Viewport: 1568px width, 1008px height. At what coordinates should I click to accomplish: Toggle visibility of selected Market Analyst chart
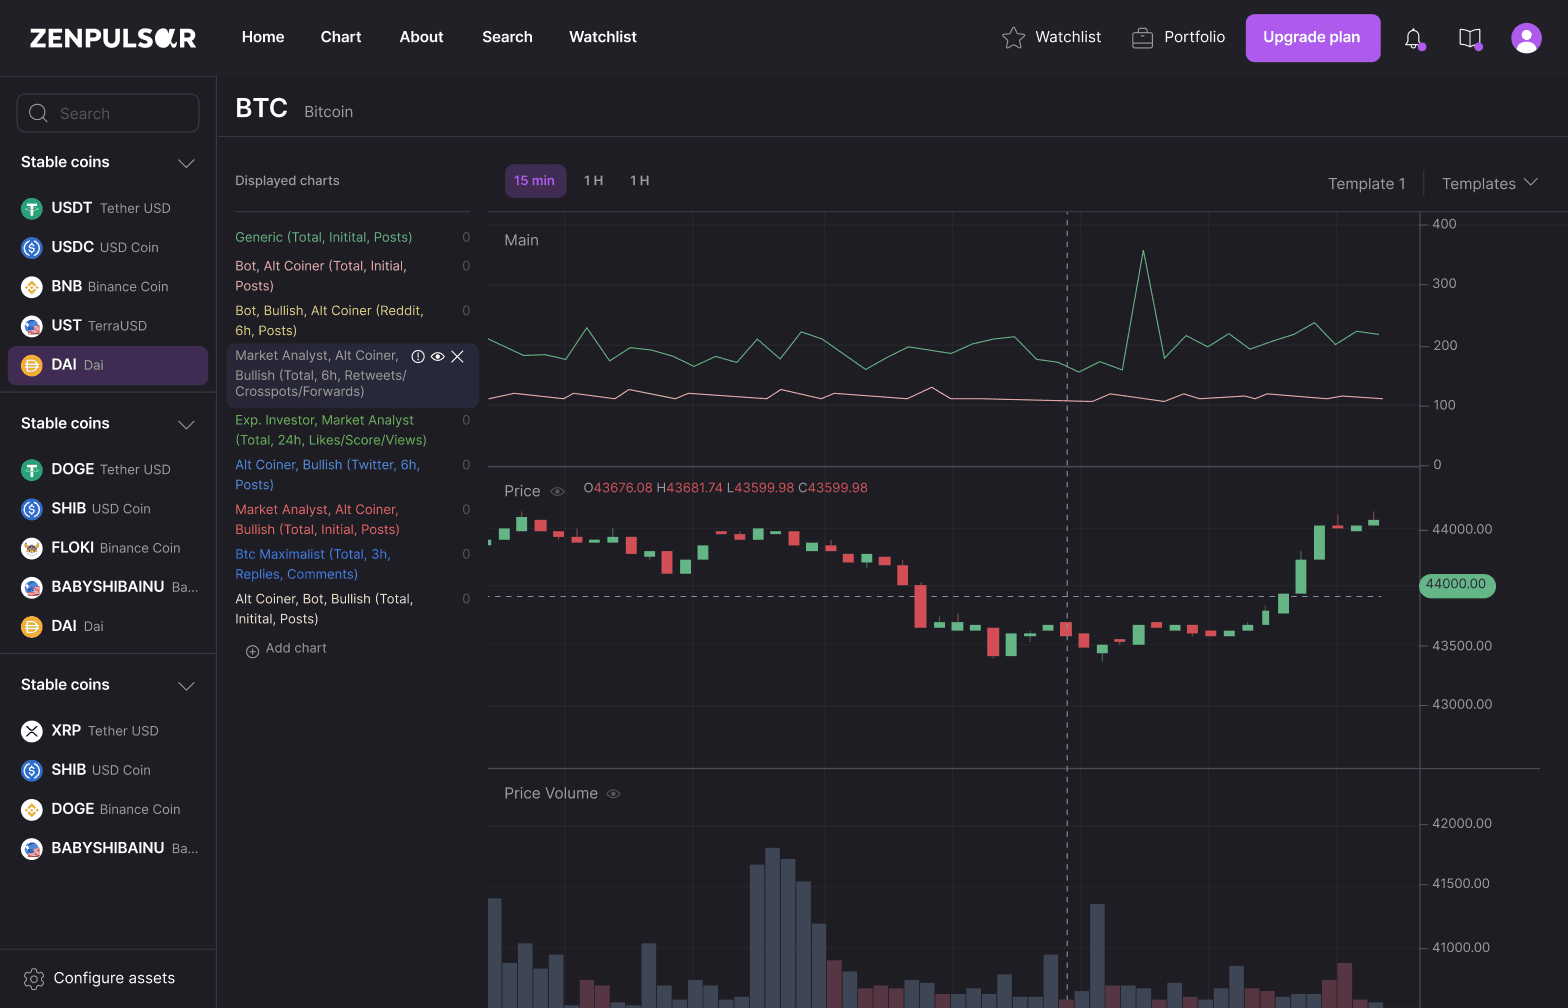pos(437,357)
